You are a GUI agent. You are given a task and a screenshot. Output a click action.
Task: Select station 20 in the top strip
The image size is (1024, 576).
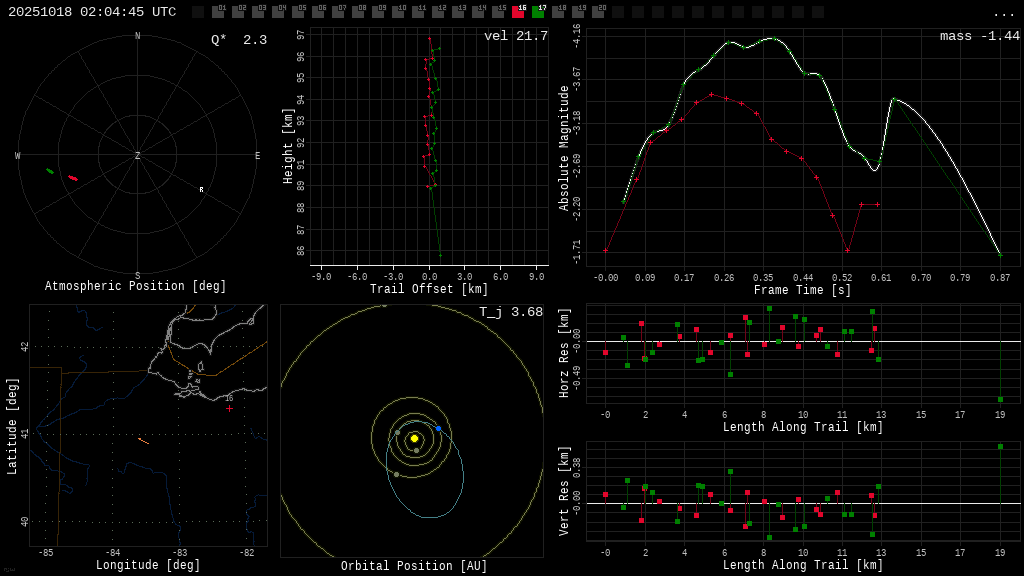pos(598,12)
